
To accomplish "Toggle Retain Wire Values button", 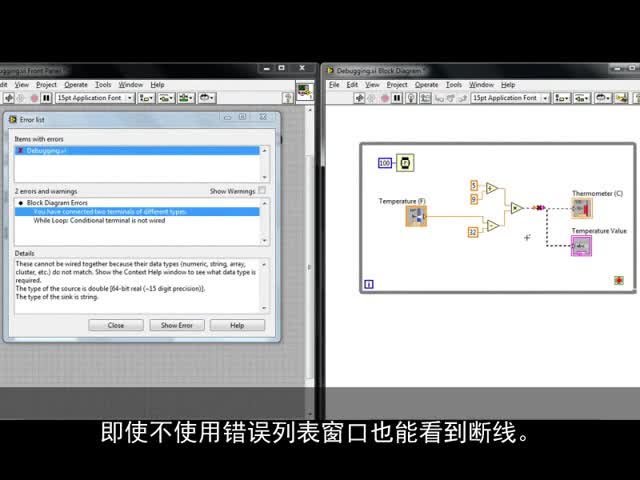I will point(425,98).
